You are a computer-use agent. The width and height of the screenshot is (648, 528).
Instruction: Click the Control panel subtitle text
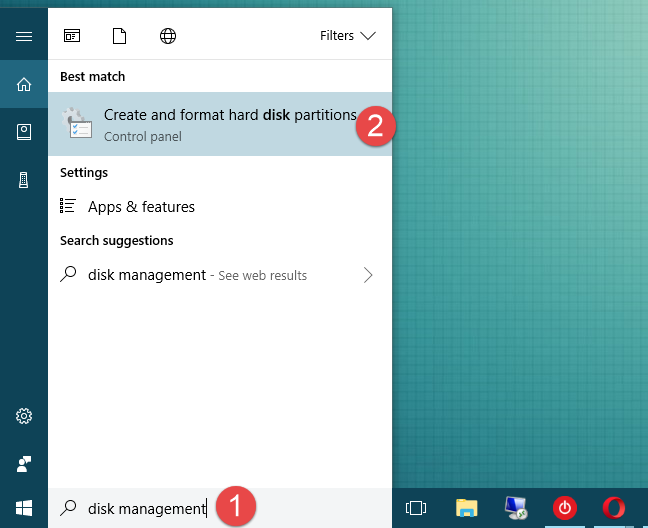(143, 137)
